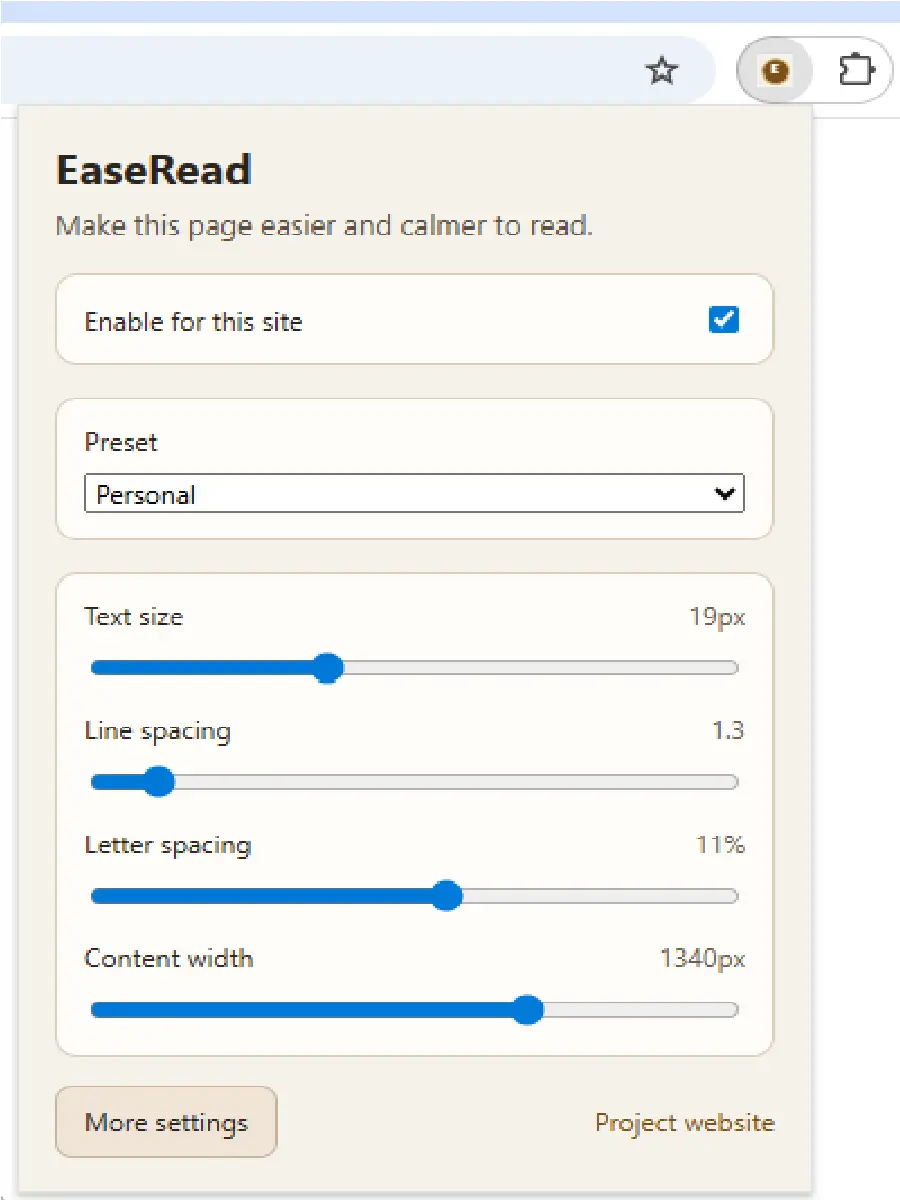Open More settings
This screenshot has width=900, height=1200.
tap(166, 1122)
